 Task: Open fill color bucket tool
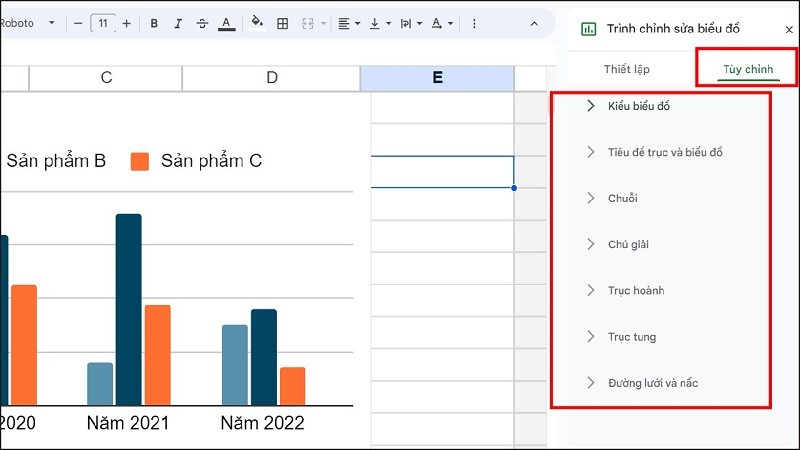[257, 22]
